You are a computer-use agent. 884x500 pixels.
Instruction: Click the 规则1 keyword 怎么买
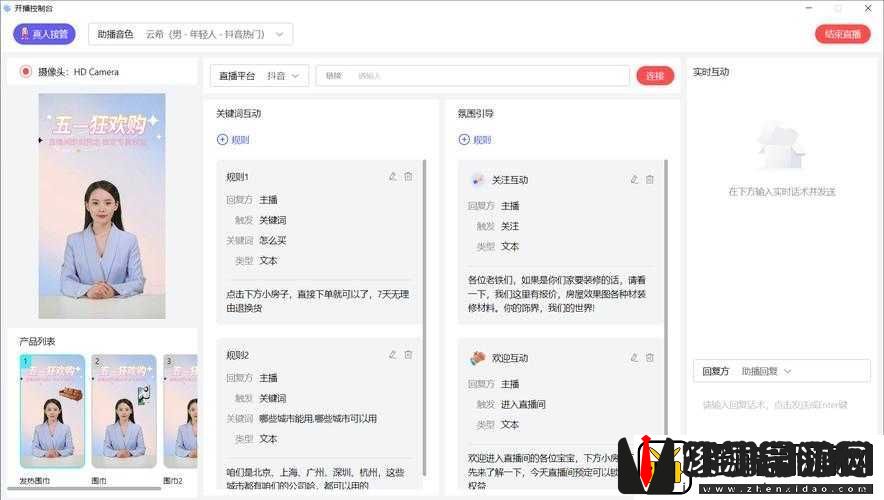[273, 240]
